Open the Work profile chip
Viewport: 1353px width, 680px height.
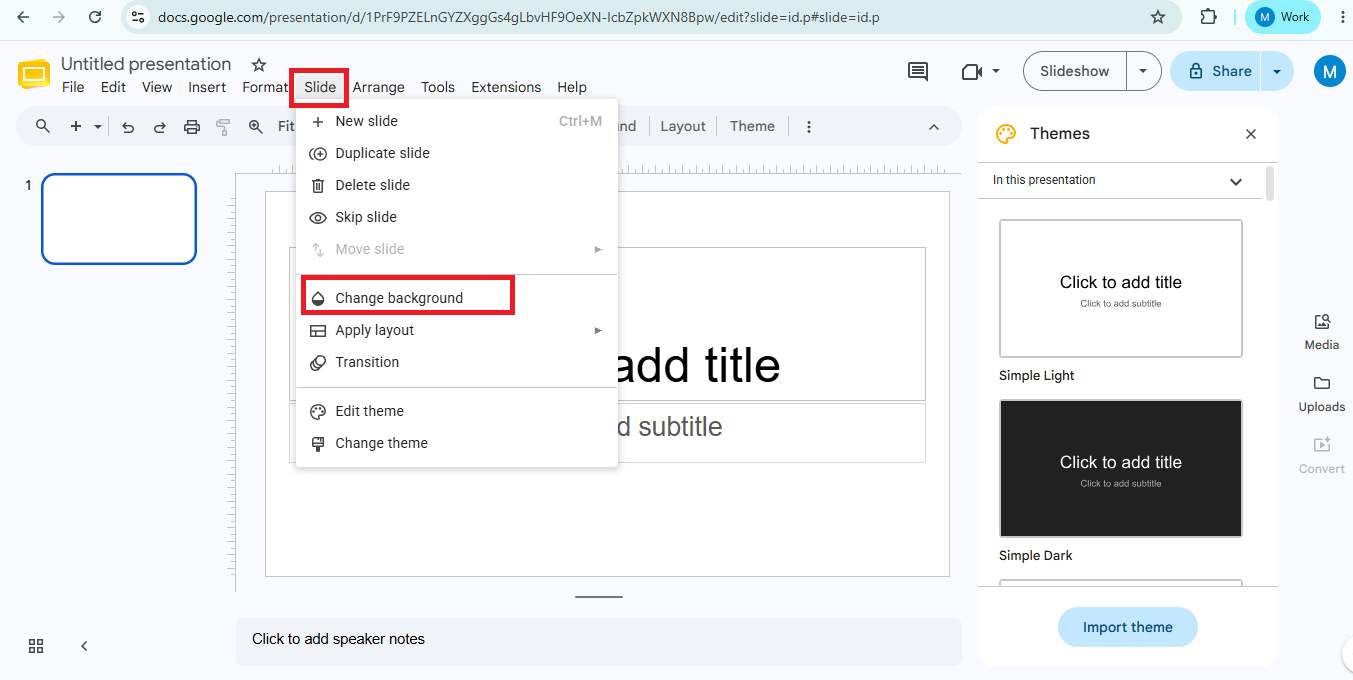(x=1283, y=17)
